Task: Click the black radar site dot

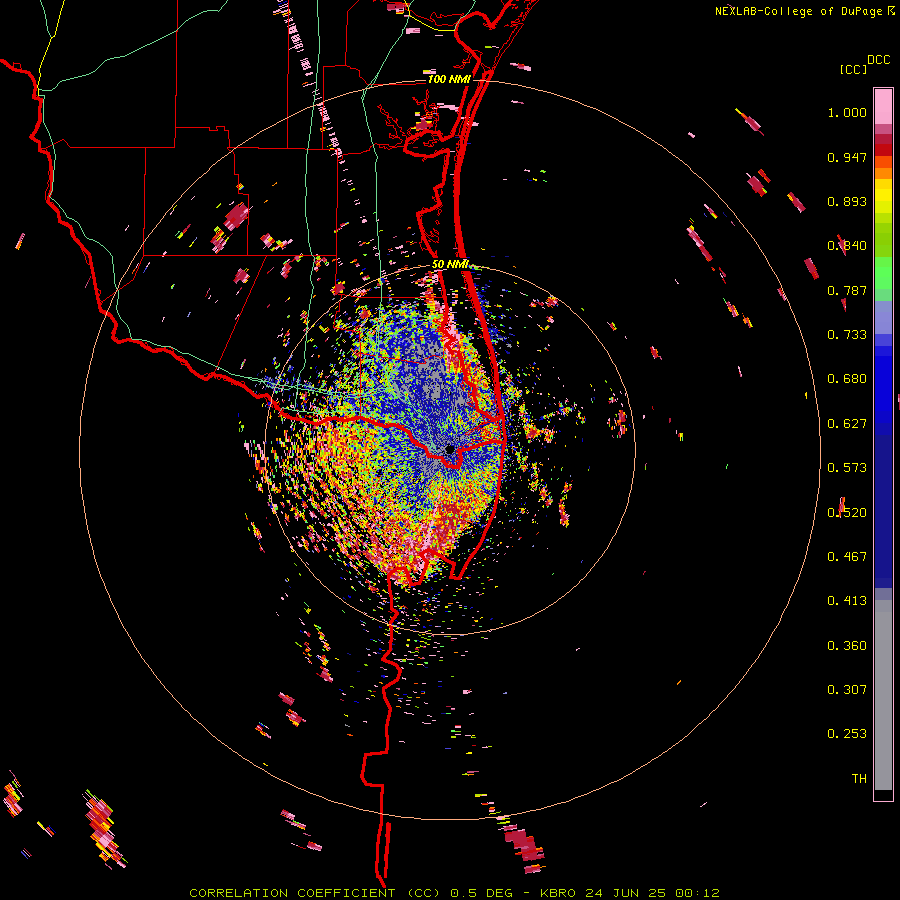Action: pyautogui.click(x=450, y=449)
